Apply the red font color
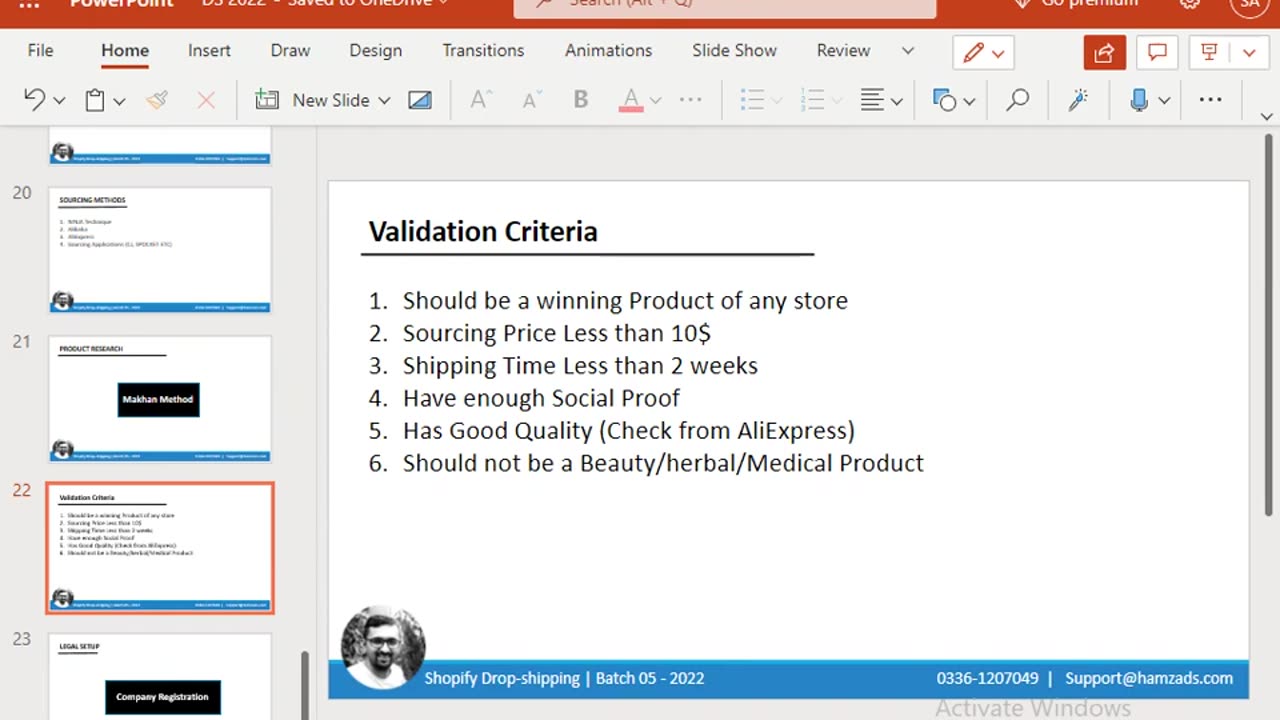Image resolution: width=1280 pixels, height=720 pixels. pos(631,100)
